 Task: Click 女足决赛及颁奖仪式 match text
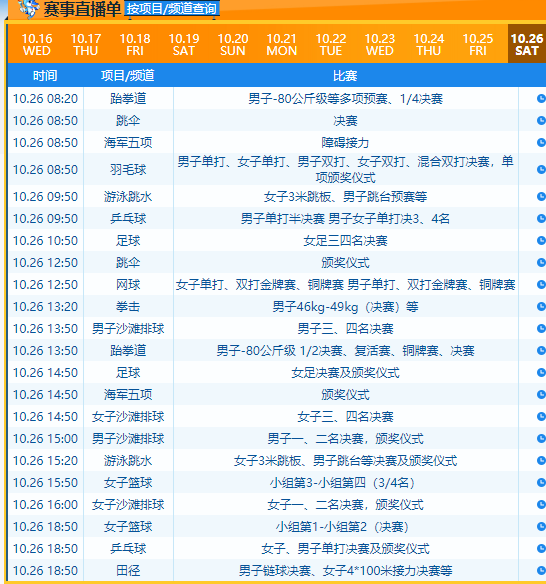point(345,372)
